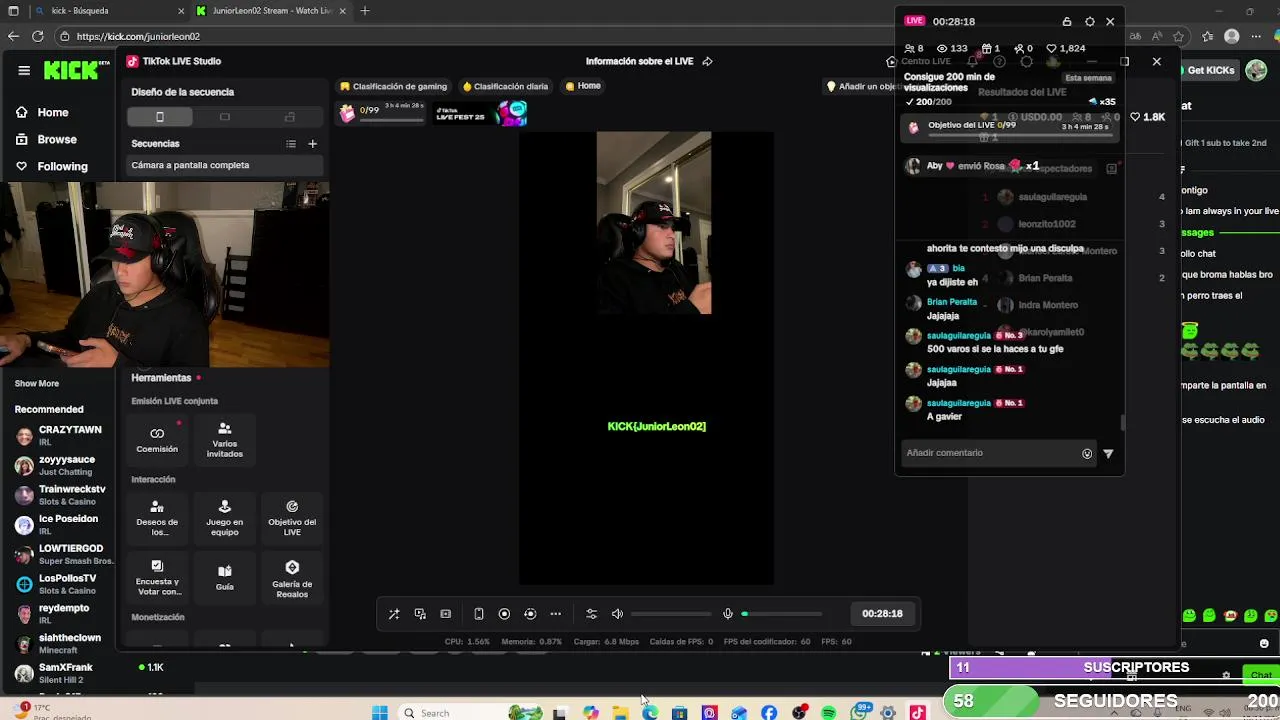The width and height of the screenshot is (1280, 720).
Task: Open TikTok Studio settings gear icon
Action: point(1026,61)
